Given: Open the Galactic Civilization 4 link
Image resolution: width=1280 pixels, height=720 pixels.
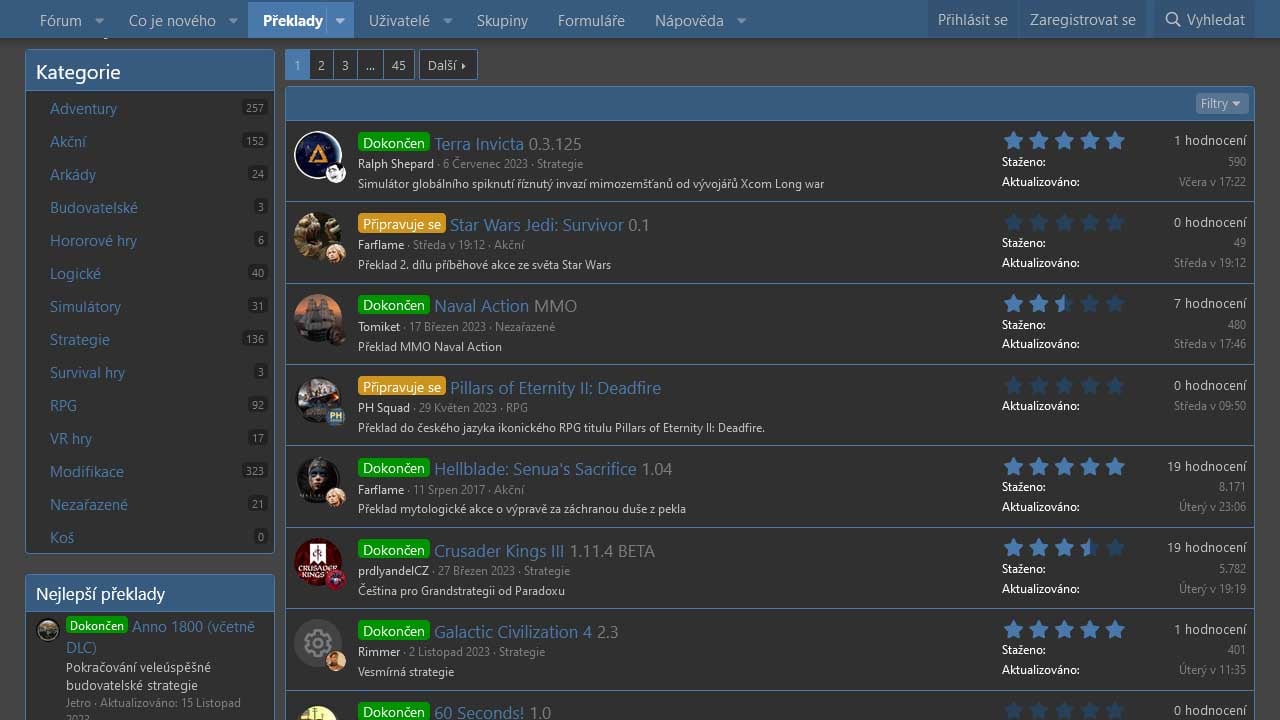Looking at the screenshot, I should (513, 632).
